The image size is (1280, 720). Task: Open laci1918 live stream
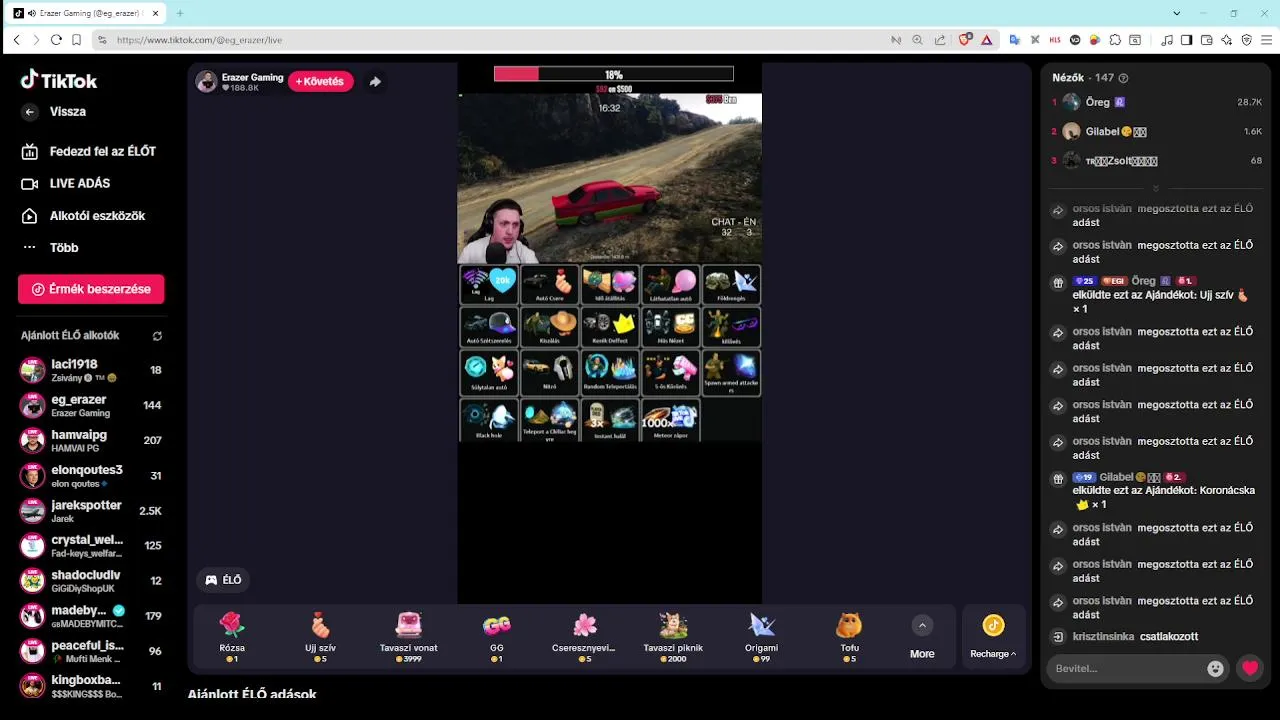[x=91, y=370]
